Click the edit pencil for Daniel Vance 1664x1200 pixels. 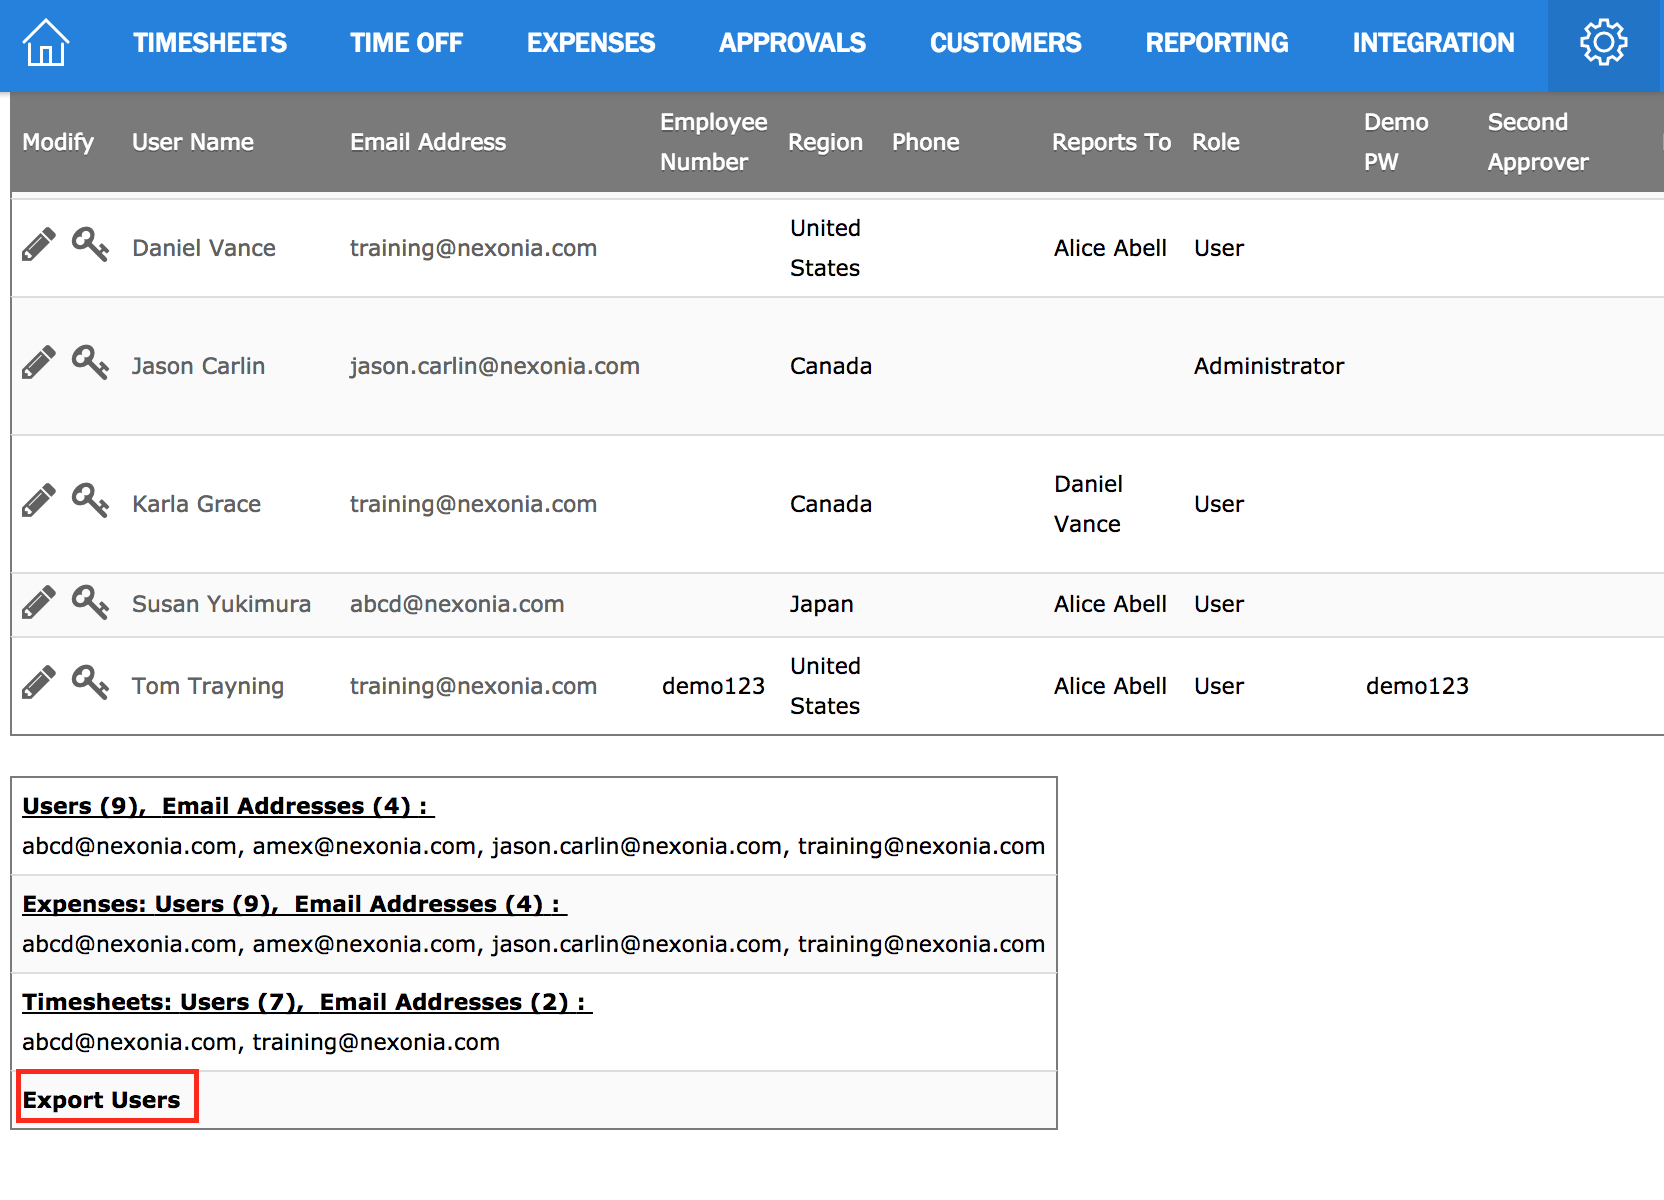tap(39, 246)
